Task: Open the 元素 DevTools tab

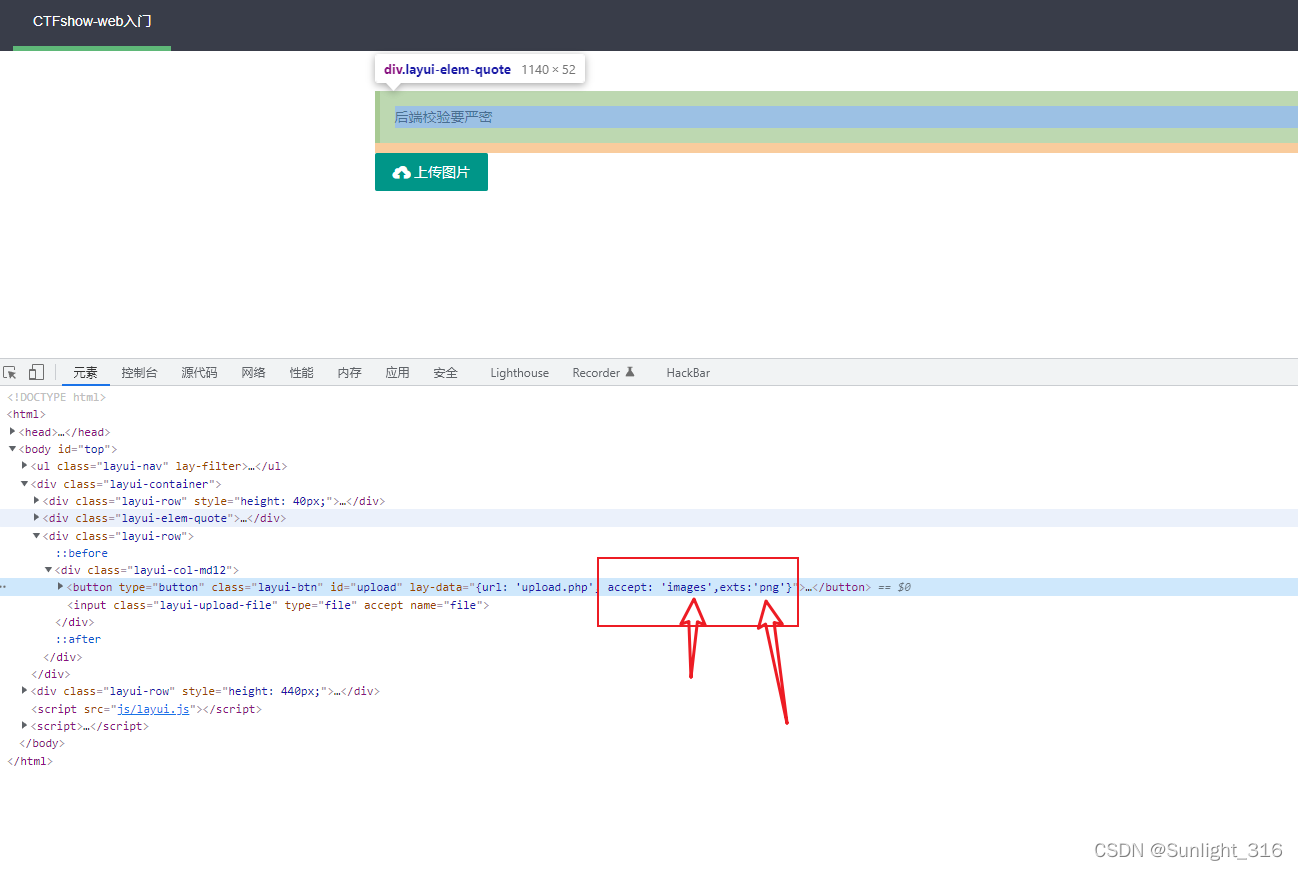Action: 86,372
